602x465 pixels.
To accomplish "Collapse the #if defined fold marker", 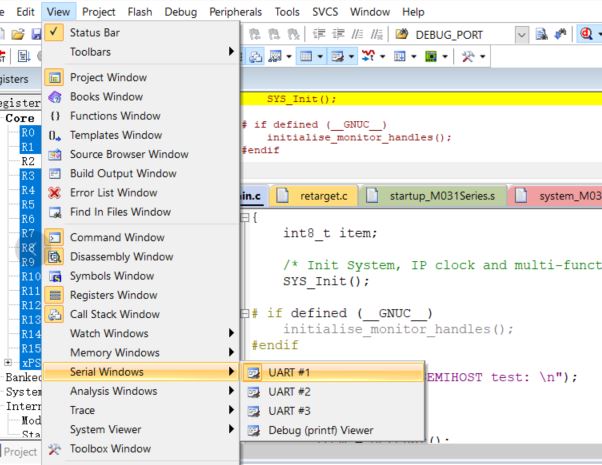I will click(245, 314).
